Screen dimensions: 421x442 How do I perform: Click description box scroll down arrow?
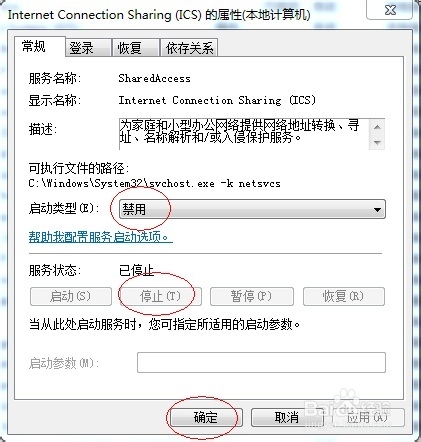(x=377, y=142)
